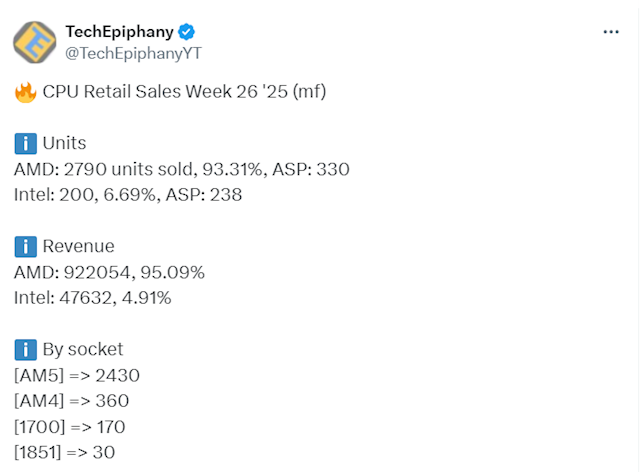Click the Intel revenue 47632 line
This screenshot has height=472, width=640.
93,298
